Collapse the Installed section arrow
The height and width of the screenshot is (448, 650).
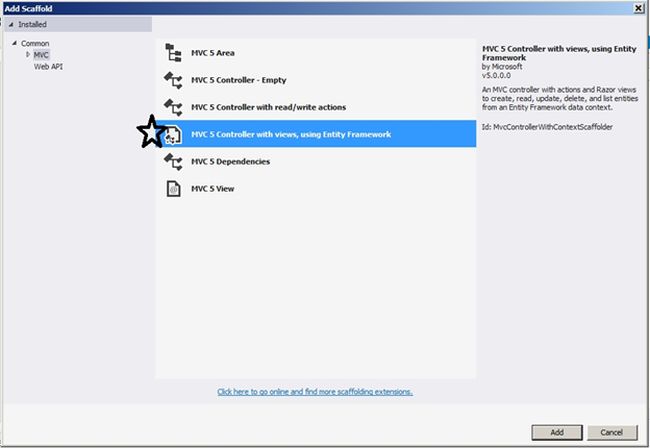click(11, 24)
